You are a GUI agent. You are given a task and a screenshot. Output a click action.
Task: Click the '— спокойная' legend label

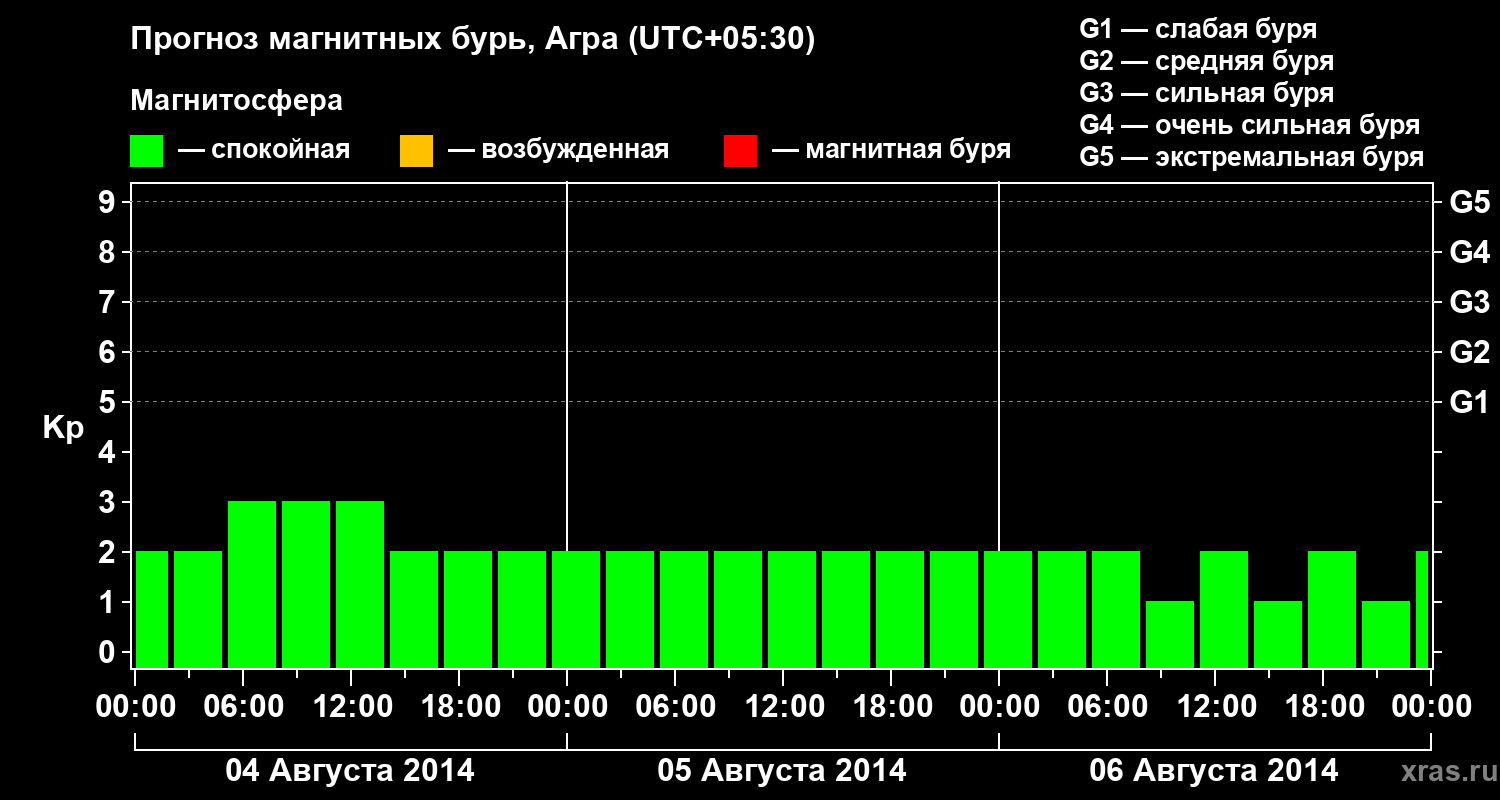pos(264,150)
